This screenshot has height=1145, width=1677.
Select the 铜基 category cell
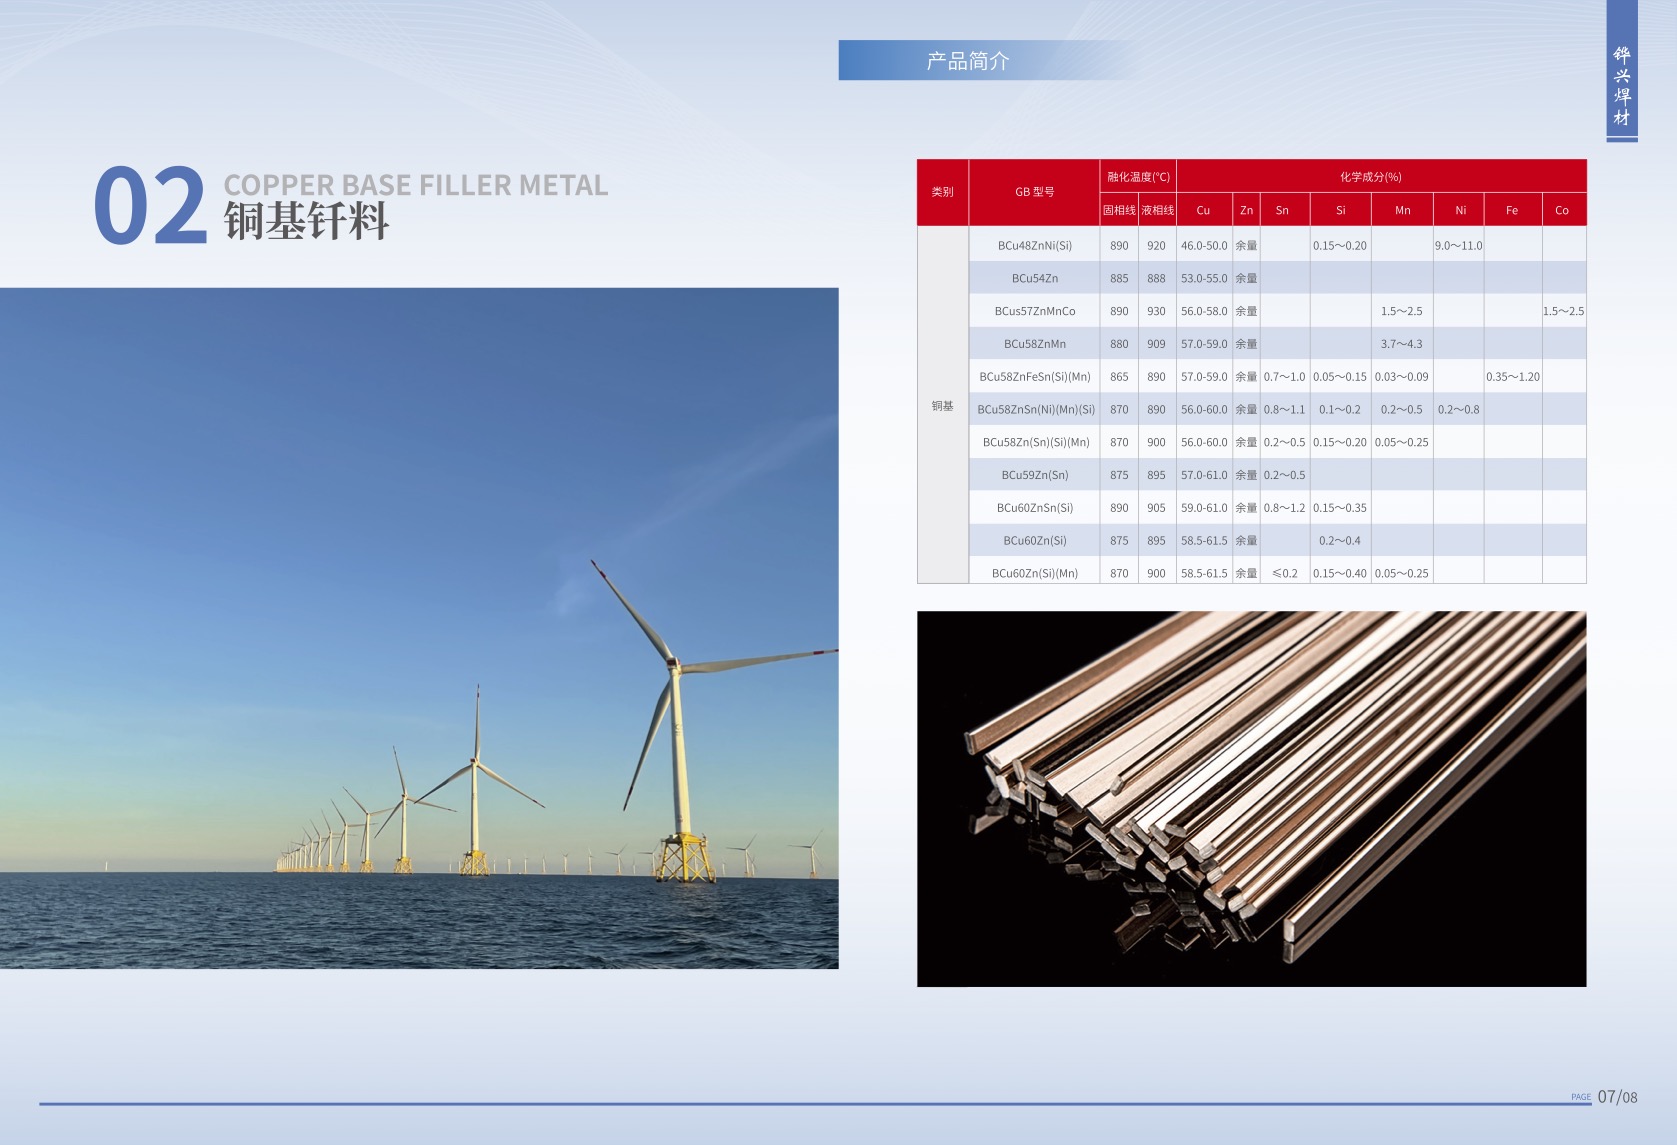(942, 406)
